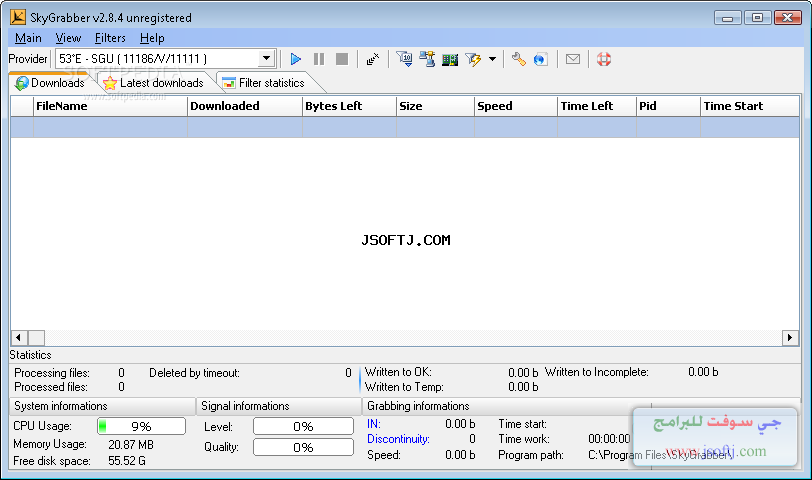This screenshot has height=480, width=812.
Task: Open settings with the wrench icon
Action: (x=518, y=59)
